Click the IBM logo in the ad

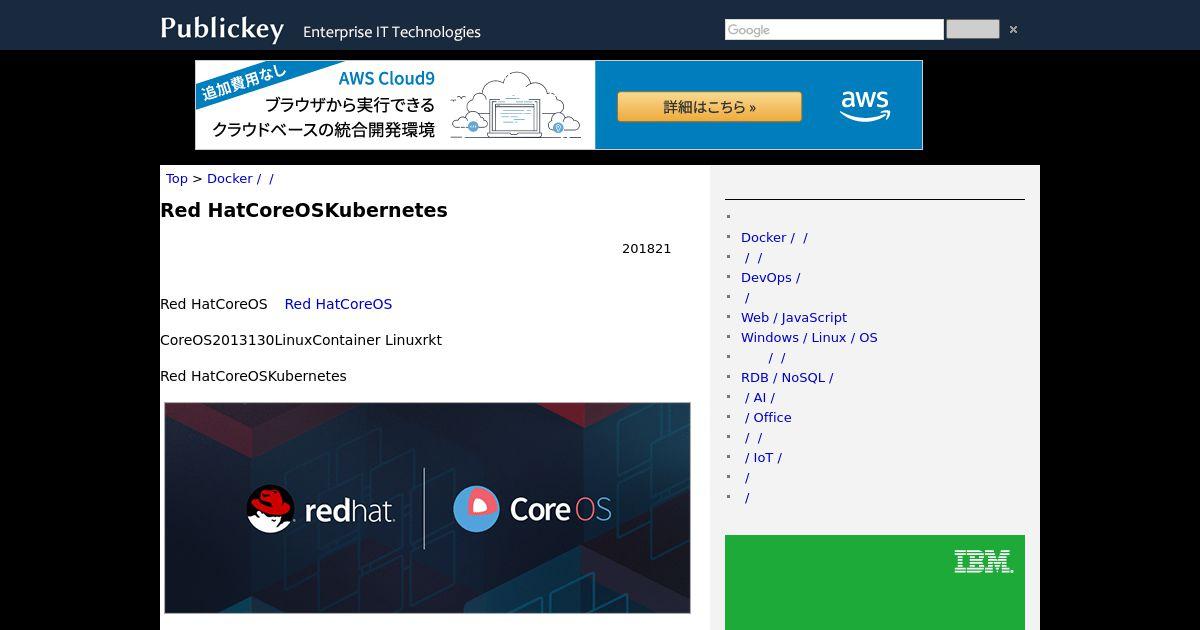[x=984, y=562]
